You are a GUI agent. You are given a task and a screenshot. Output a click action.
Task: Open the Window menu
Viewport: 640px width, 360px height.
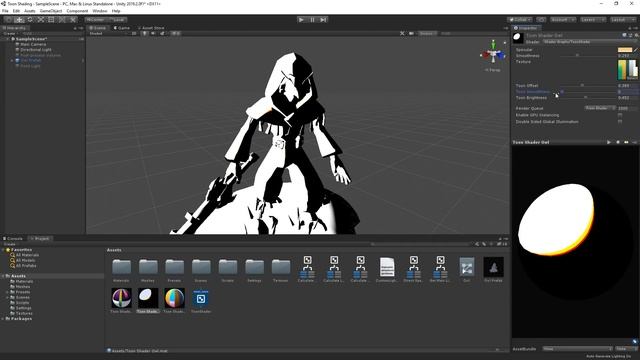coord(100,11)
